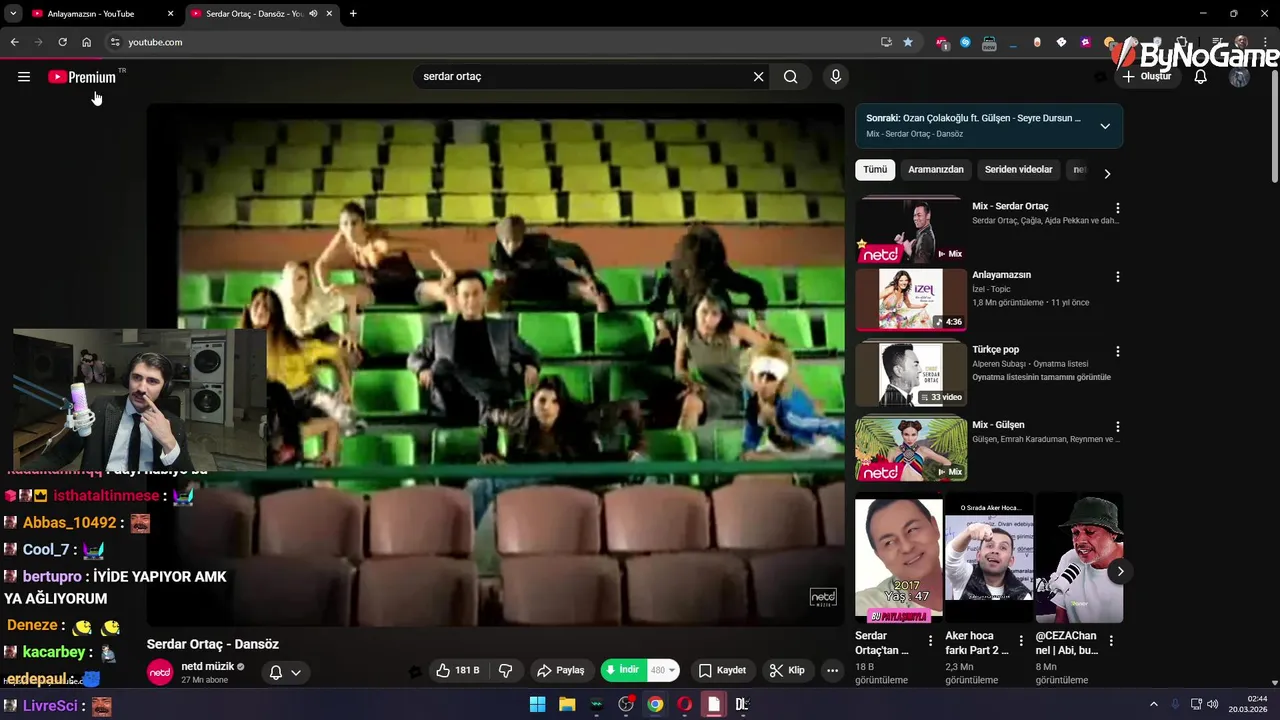Image resolution: width=1280 pixels, height=720 pixels.
Task: Open Mix - Gülşen title
Action: tap(998, 425)
